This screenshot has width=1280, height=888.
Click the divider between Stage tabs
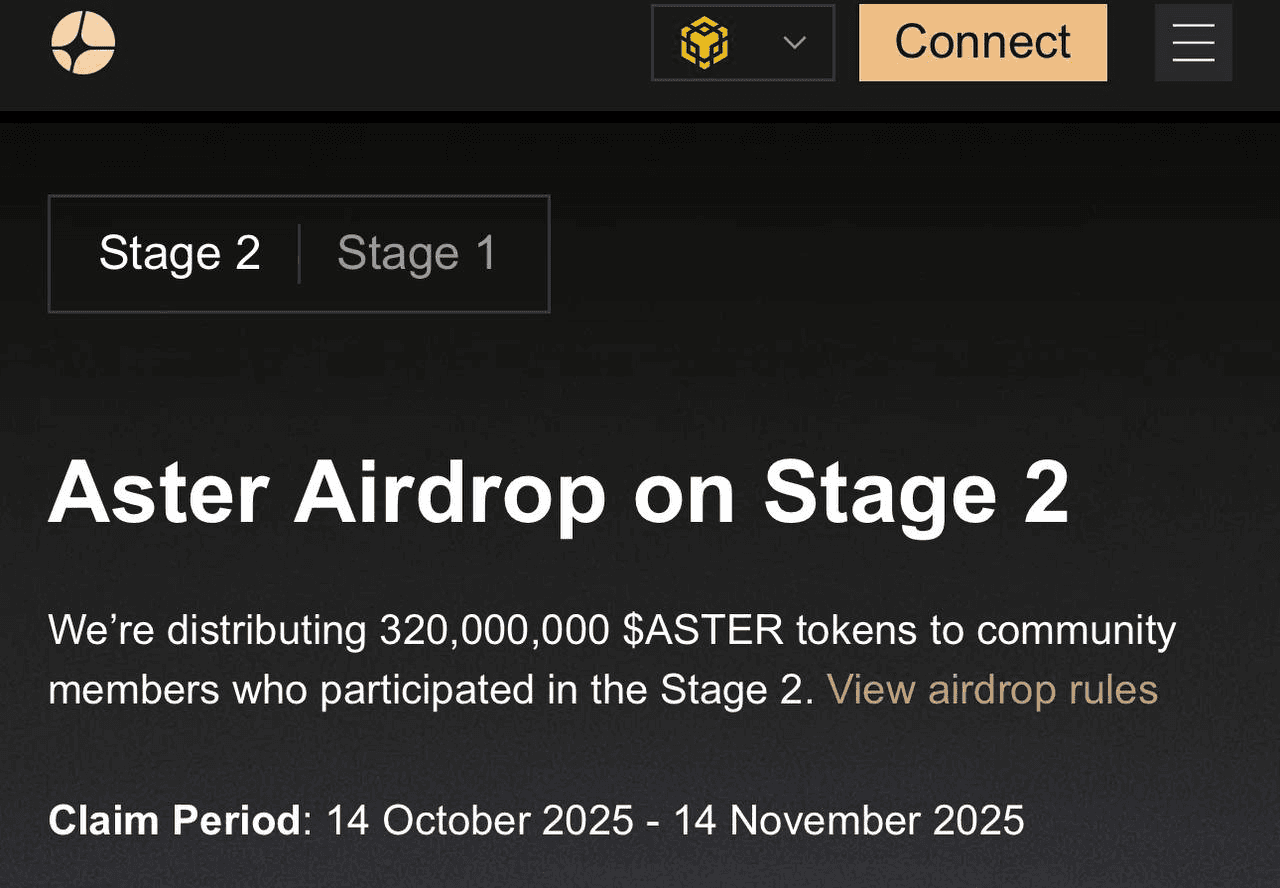click(x=299, y=254)
